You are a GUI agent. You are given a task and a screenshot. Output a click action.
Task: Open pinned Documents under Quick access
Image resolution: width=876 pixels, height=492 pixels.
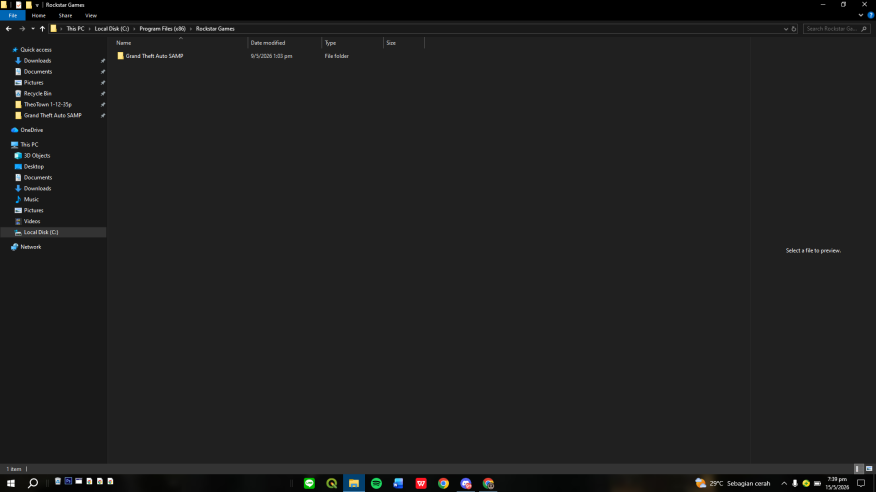38,71
